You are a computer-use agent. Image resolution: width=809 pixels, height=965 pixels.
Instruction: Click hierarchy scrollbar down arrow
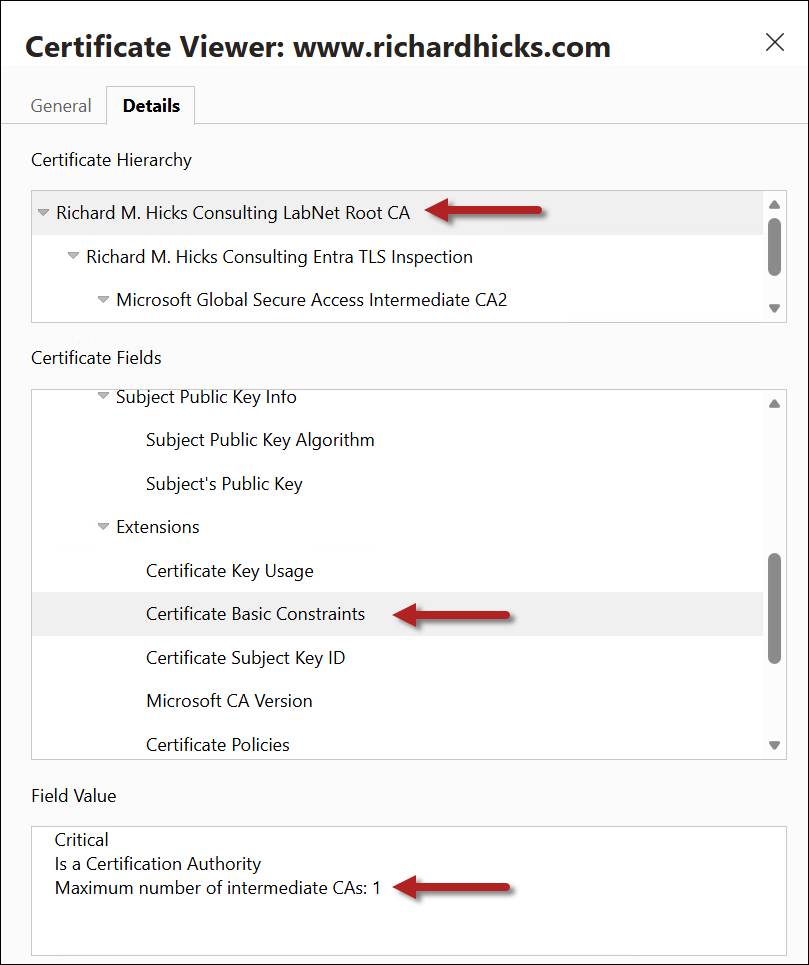(775, 308)
